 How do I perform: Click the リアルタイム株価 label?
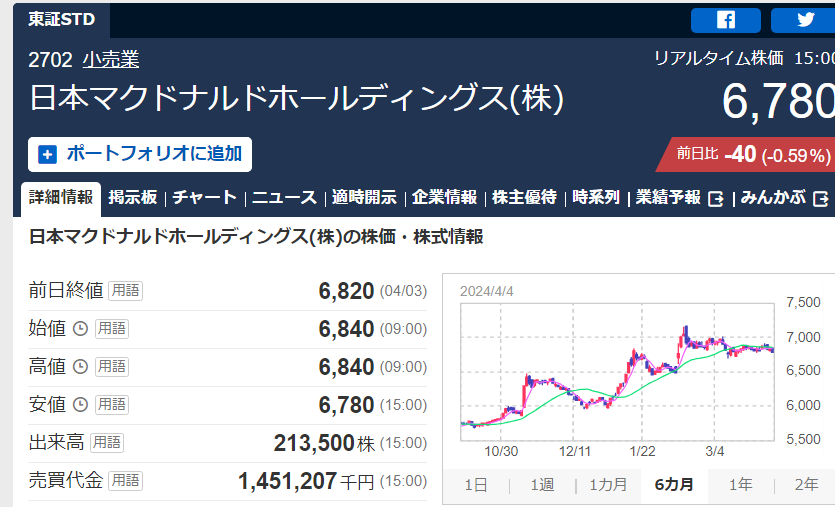718,58
